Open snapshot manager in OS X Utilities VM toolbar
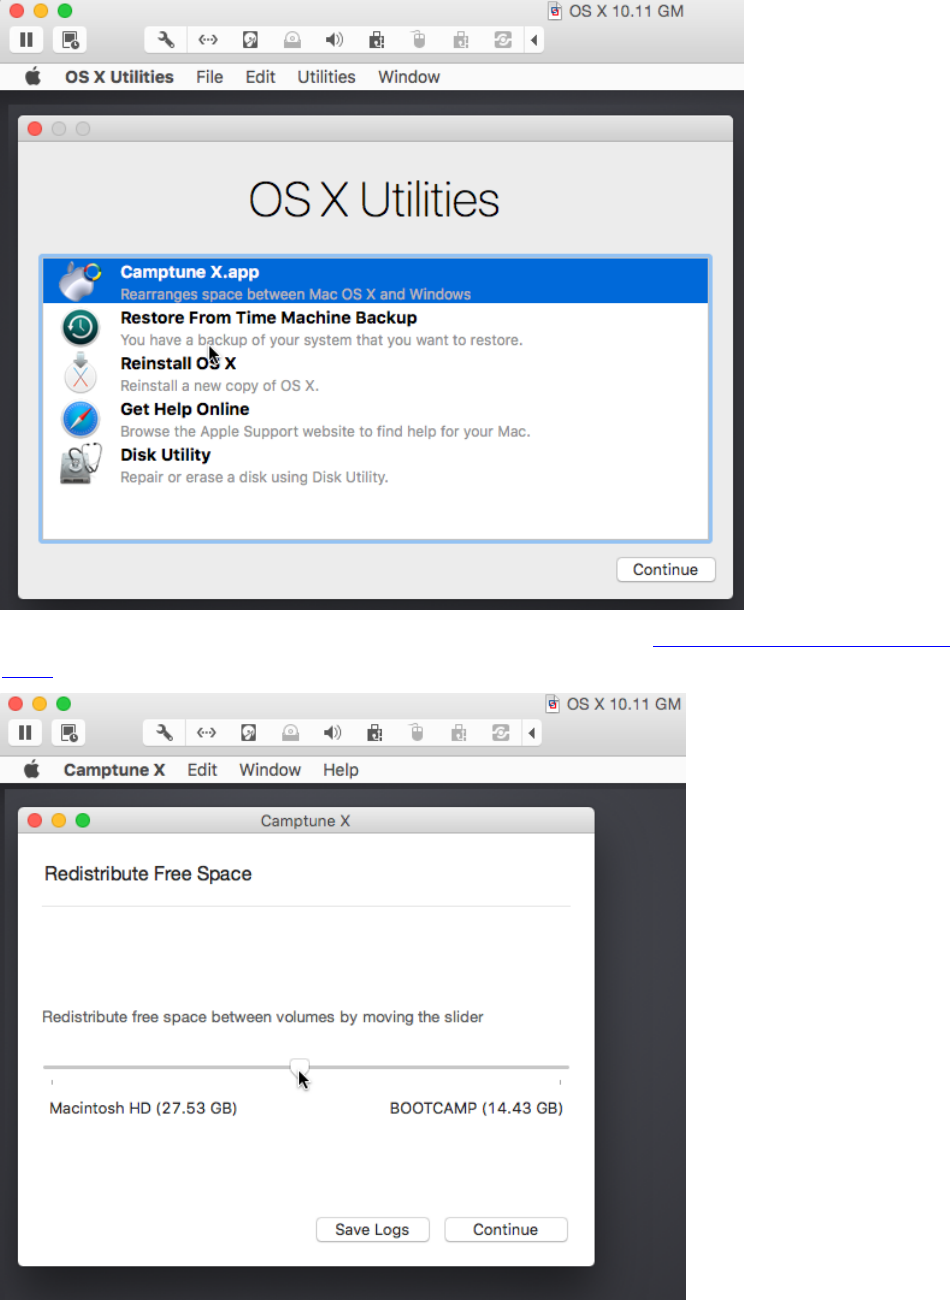Viewport: 950px width, 1300px height. (x=70, y=40)
